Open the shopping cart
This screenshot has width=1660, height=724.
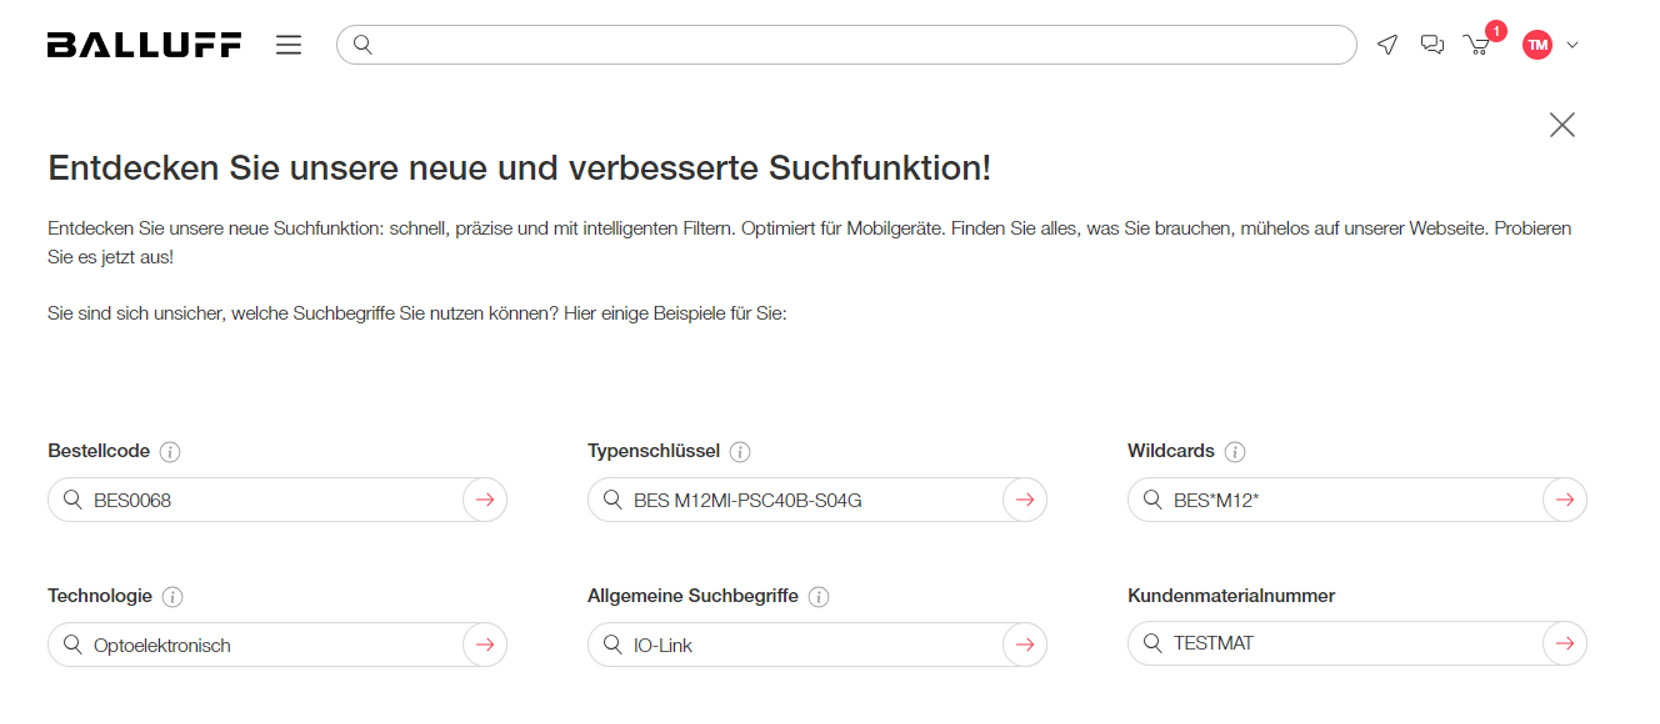(1477, 45)
